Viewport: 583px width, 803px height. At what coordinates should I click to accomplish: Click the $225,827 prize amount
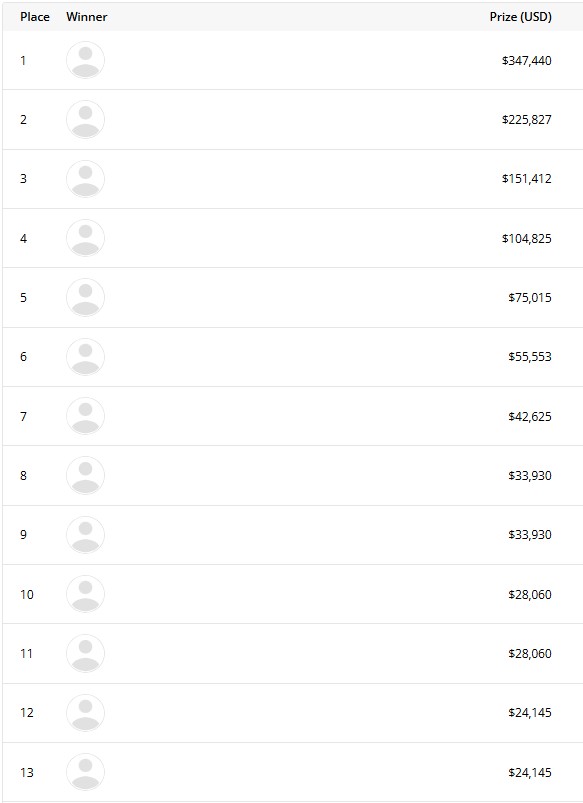pos(527,120)
